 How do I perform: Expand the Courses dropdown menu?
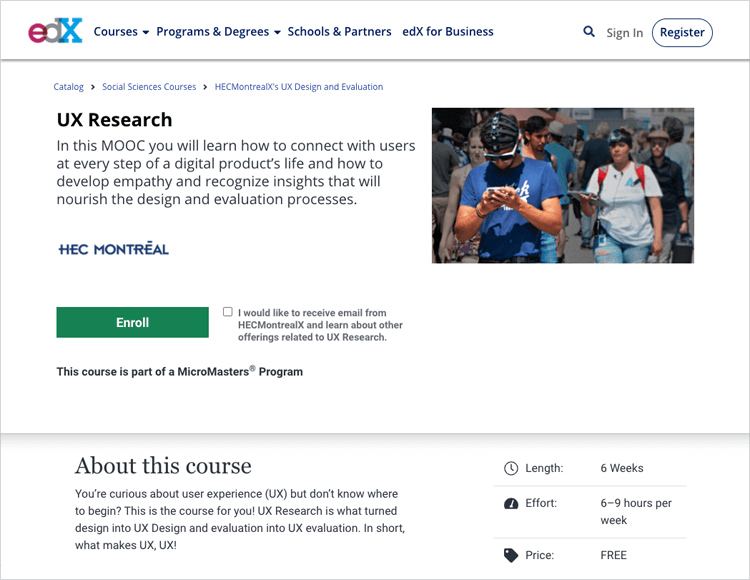point(121,32)
